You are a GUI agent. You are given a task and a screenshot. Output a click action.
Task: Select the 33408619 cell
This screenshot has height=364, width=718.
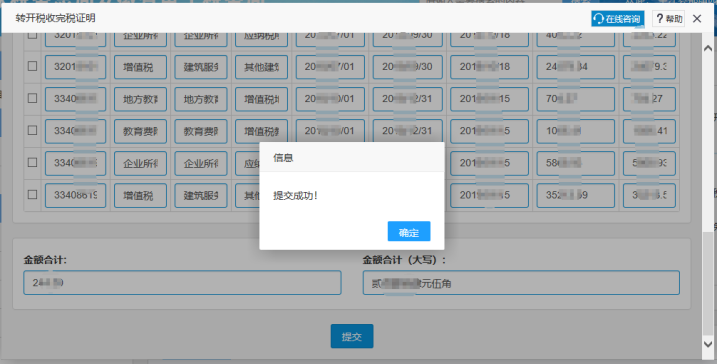click(x=75, y=196)
